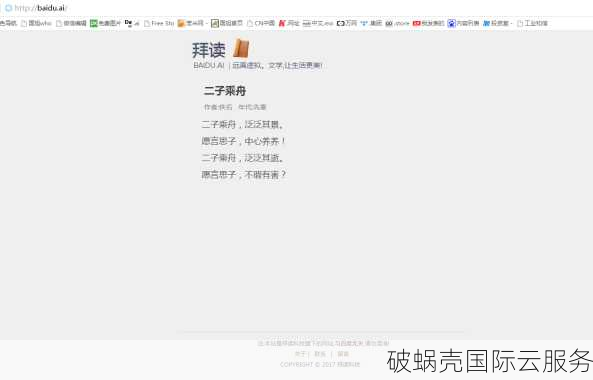Viewport: 593px width, 380px height.
Task: Click the orange book logo icon
Action: point(241,48)
